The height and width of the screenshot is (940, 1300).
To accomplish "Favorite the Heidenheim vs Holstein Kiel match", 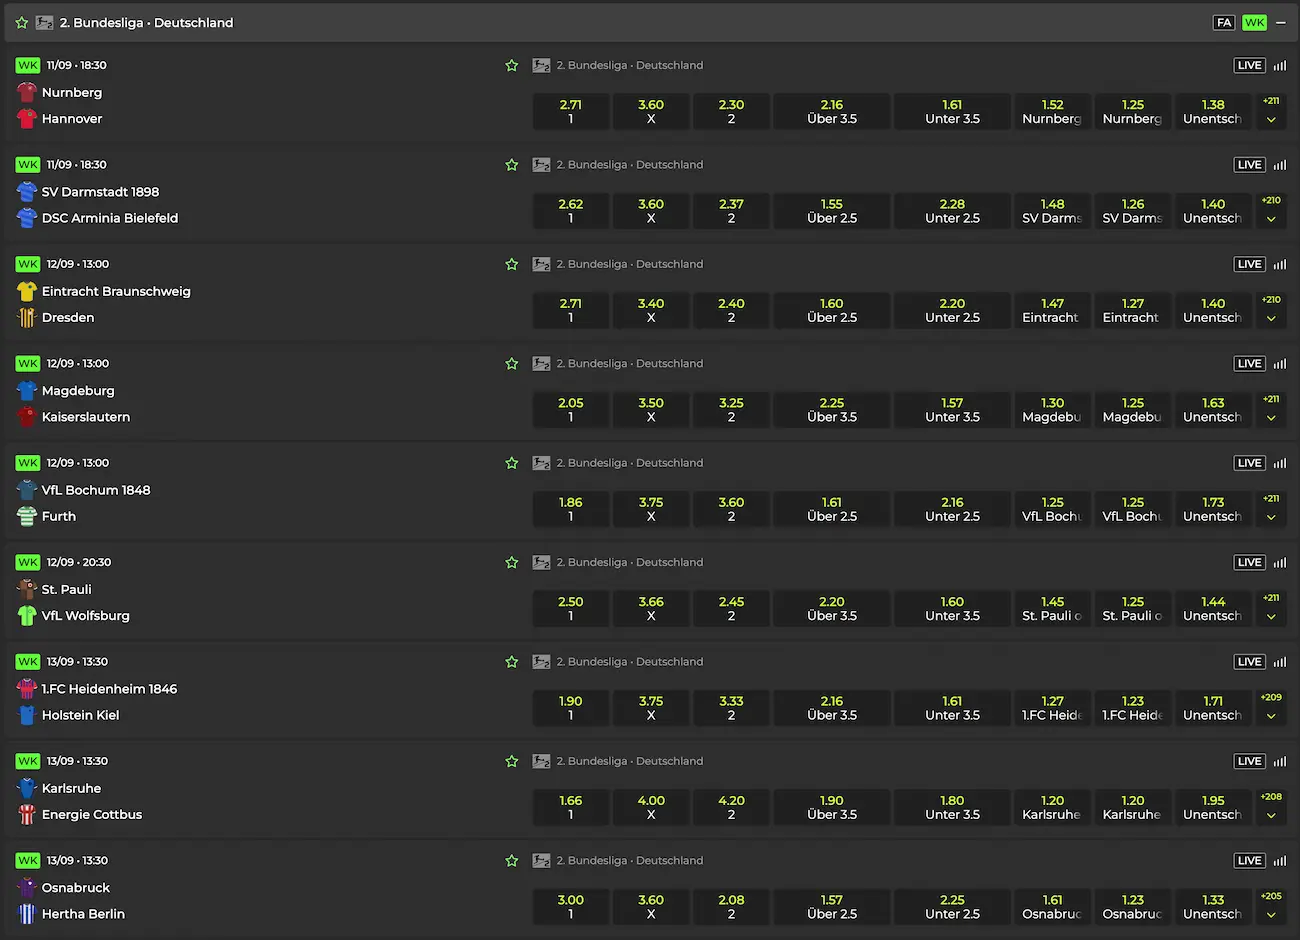I will (x=512, y=661).
